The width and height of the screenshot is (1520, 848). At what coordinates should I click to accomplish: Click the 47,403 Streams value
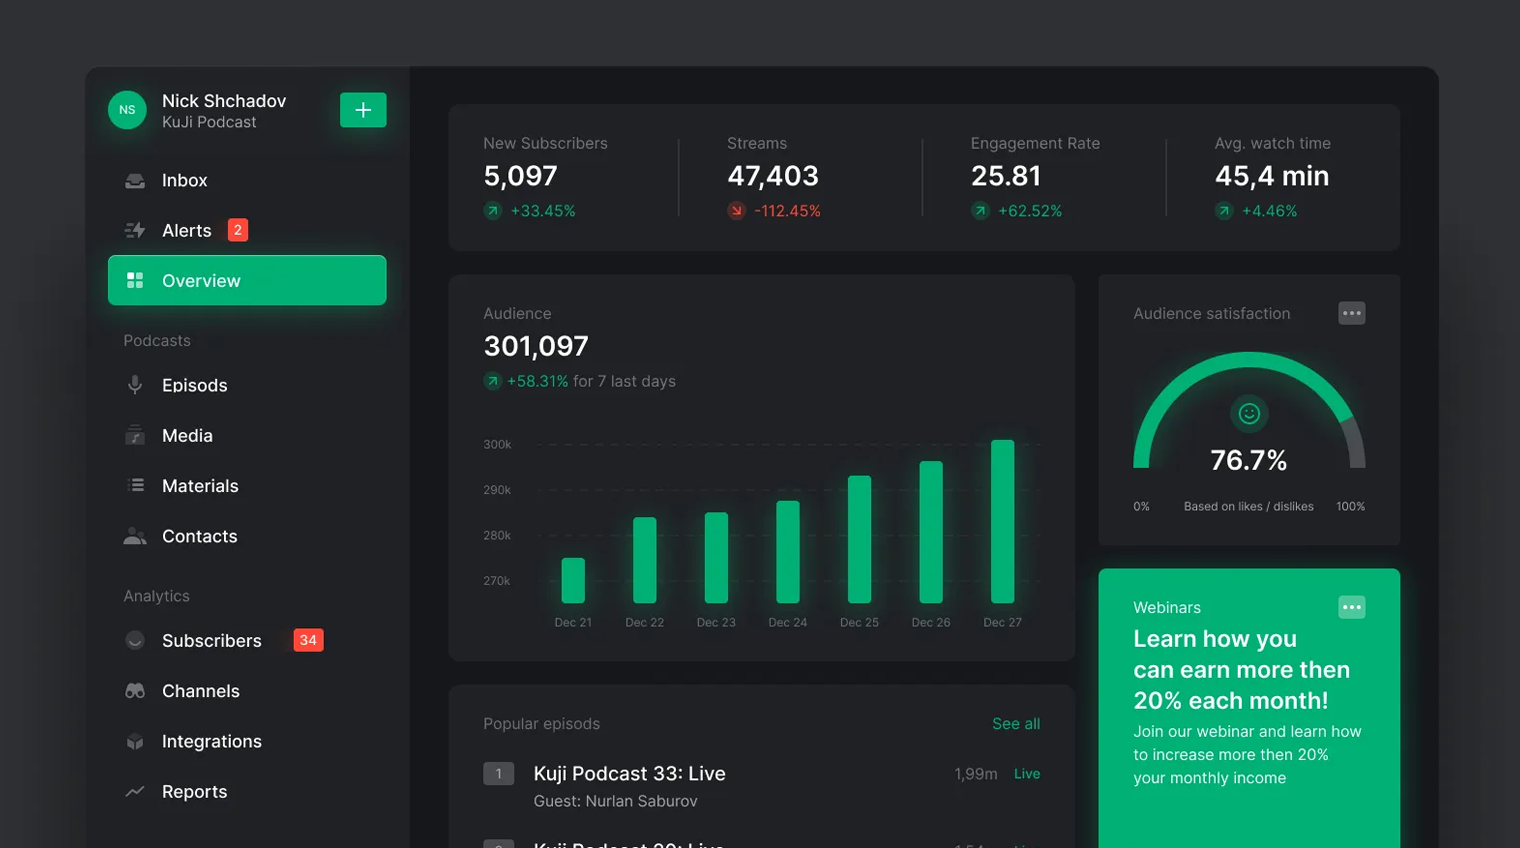pyautogui.click(x=773, y=176)
